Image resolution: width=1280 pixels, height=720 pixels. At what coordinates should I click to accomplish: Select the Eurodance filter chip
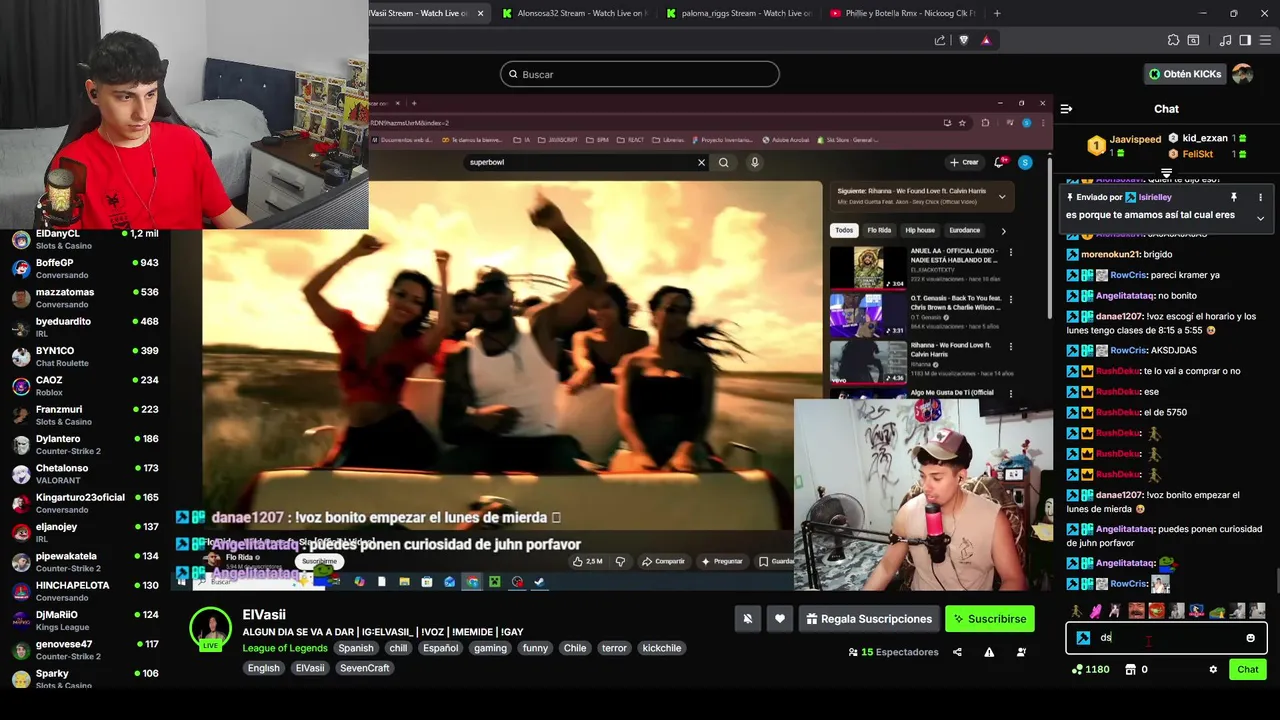click(964, 230)
